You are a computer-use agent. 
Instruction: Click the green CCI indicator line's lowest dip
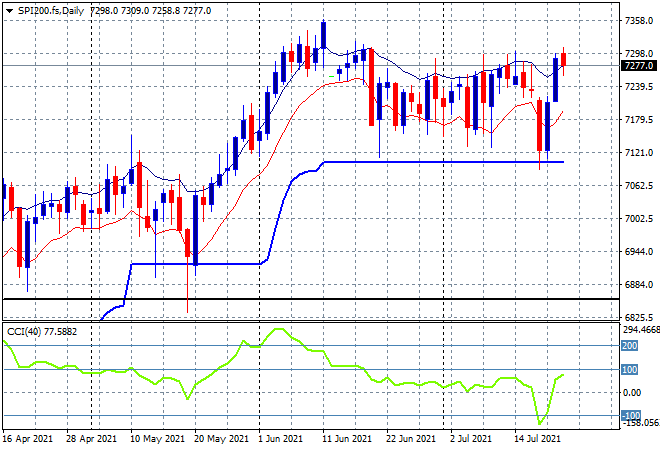pyautogui.click(x=539, y=423)
